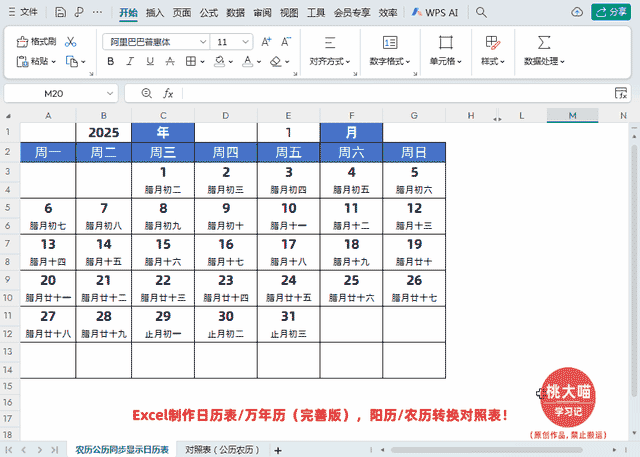Image resolution: width=640 pixels, height=457 pixels.
Task: Switch to the 审阅 ribbon tab
Action: 262,13
